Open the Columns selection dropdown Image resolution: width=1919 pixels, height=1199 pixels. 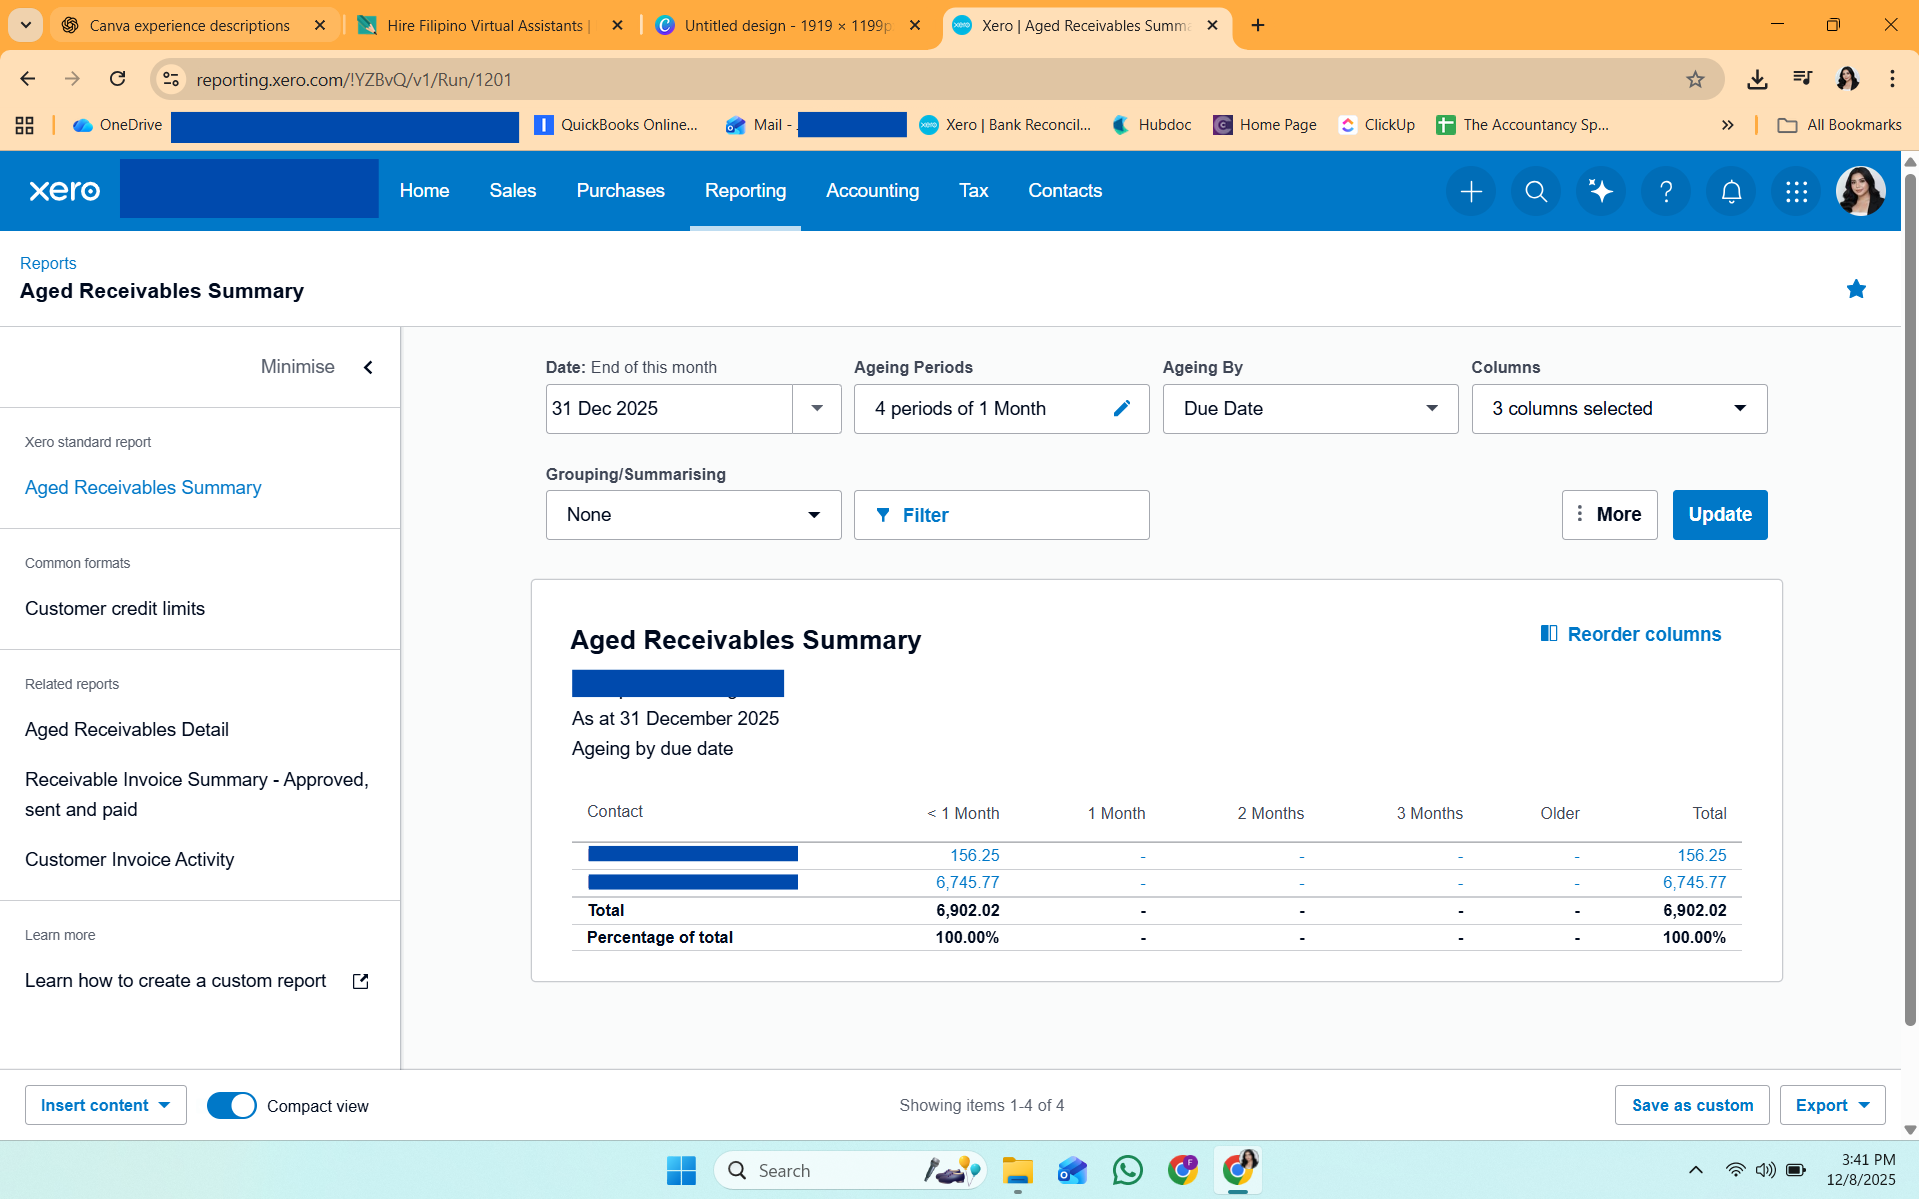(x=1619, y=408)
